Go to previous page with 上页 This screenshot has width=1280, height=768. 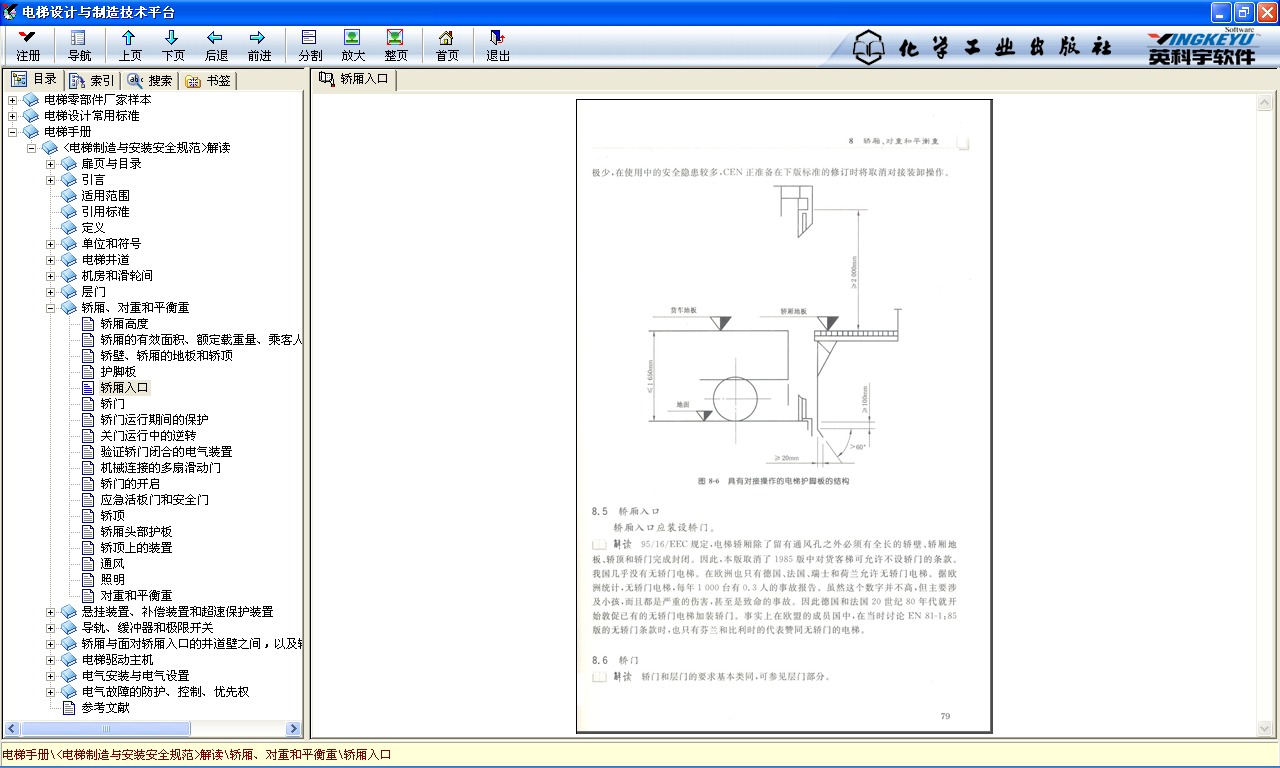pos(130,39)
